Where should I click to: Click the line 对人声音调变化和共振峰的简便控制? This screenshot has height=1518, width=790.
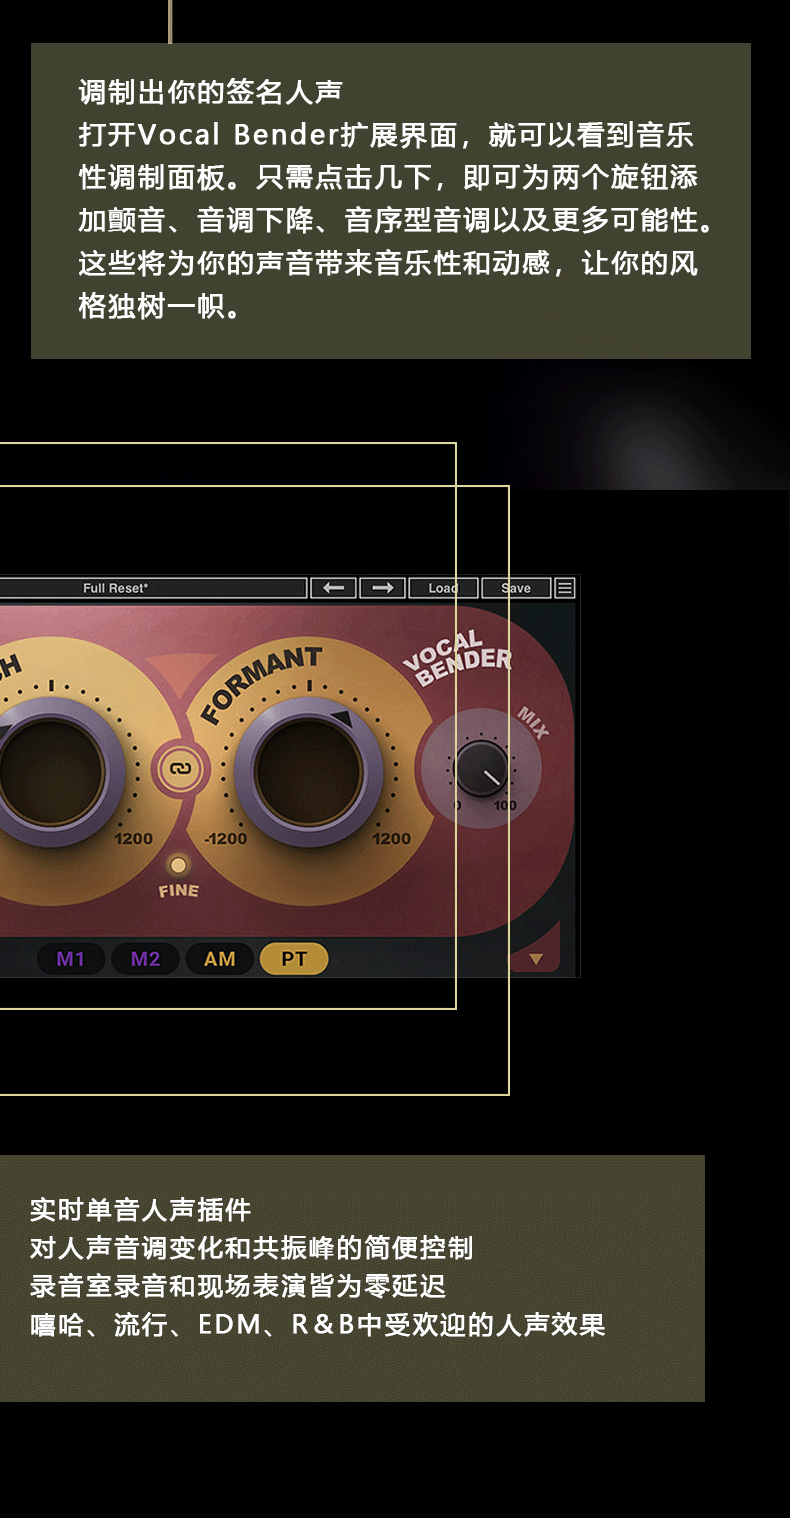click(x=251, y=1248)
